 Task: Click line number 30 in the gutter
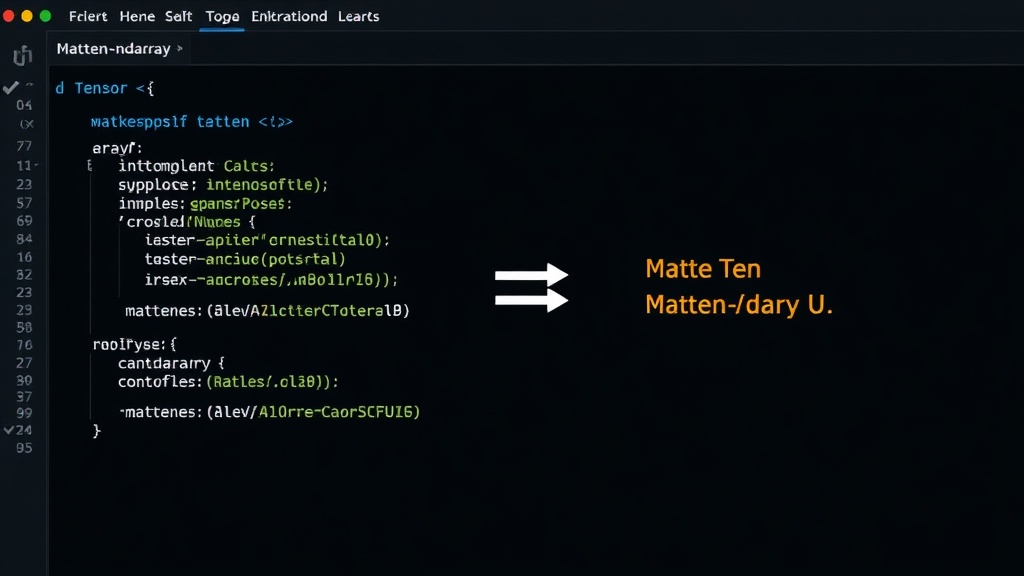[x=24, y=380]
